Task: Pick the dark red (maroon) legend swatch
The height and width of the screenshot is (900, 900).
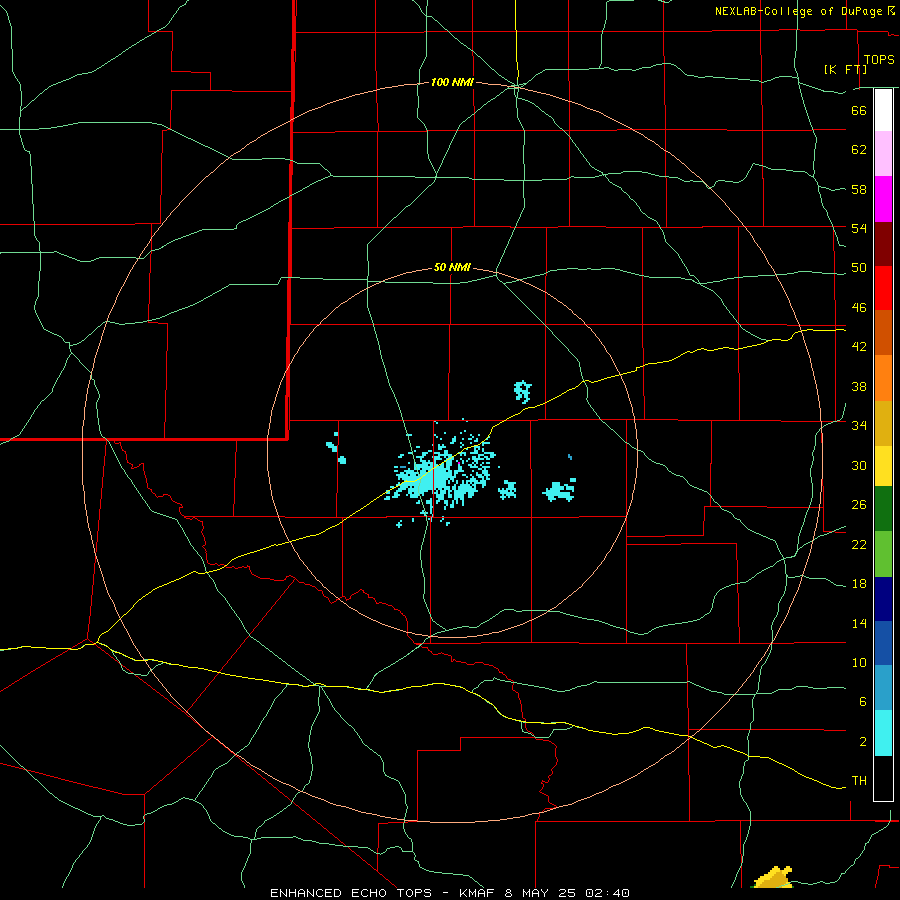Action: pyautogui.click(x=883, y=244)
